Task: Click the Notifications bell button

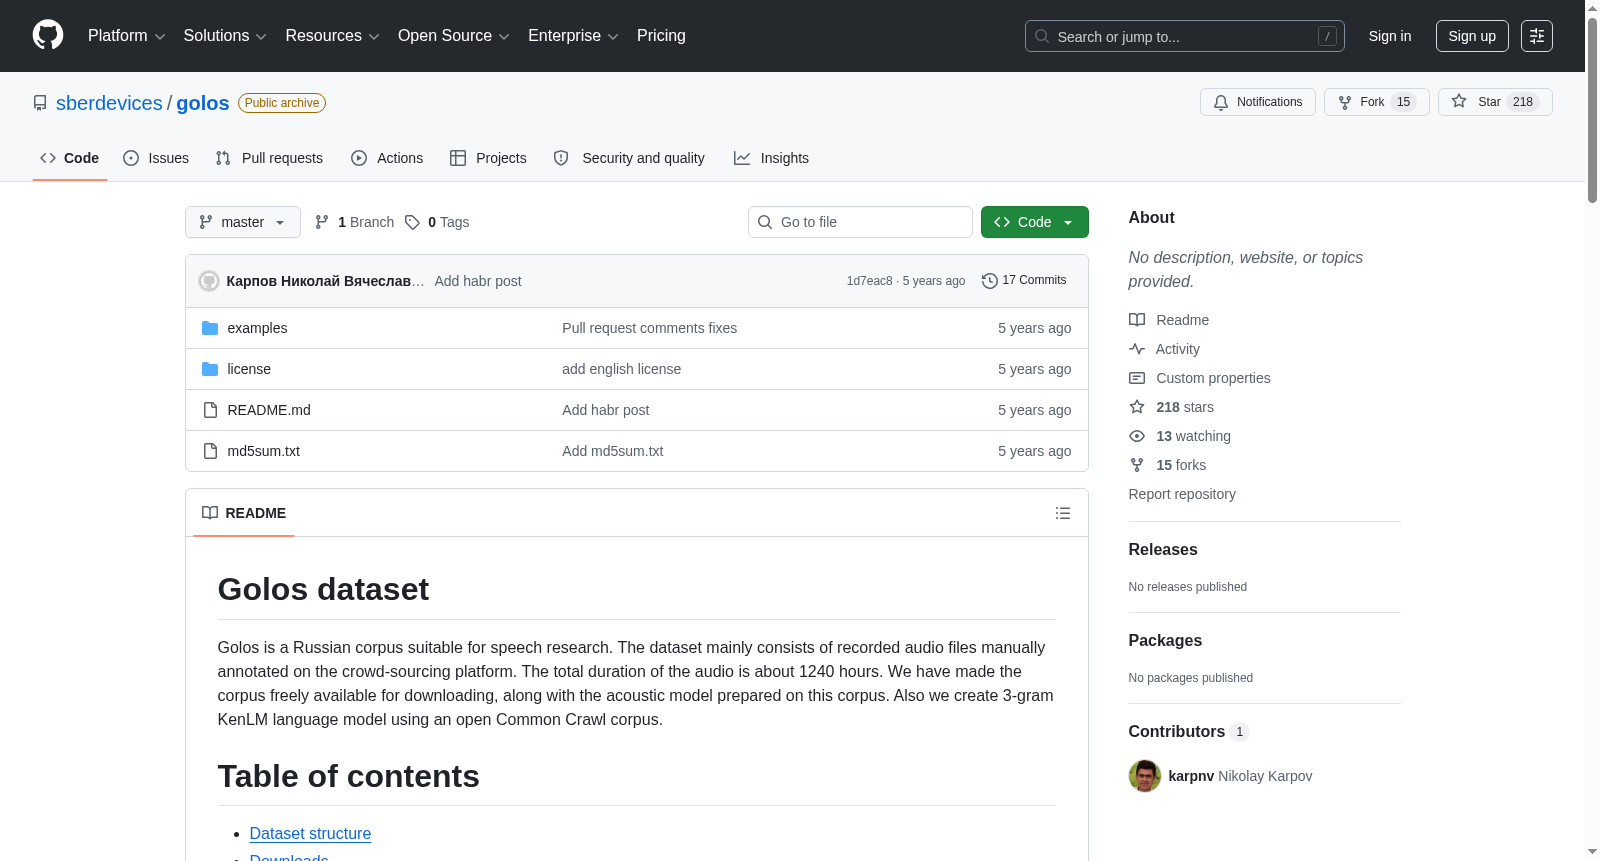Action: tap(1257, 102)
